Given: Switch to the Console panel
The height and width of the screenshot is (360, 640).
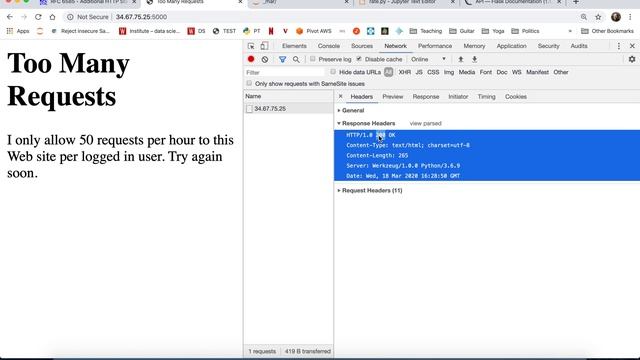Looking at the screenshot, I should [329, 46].
